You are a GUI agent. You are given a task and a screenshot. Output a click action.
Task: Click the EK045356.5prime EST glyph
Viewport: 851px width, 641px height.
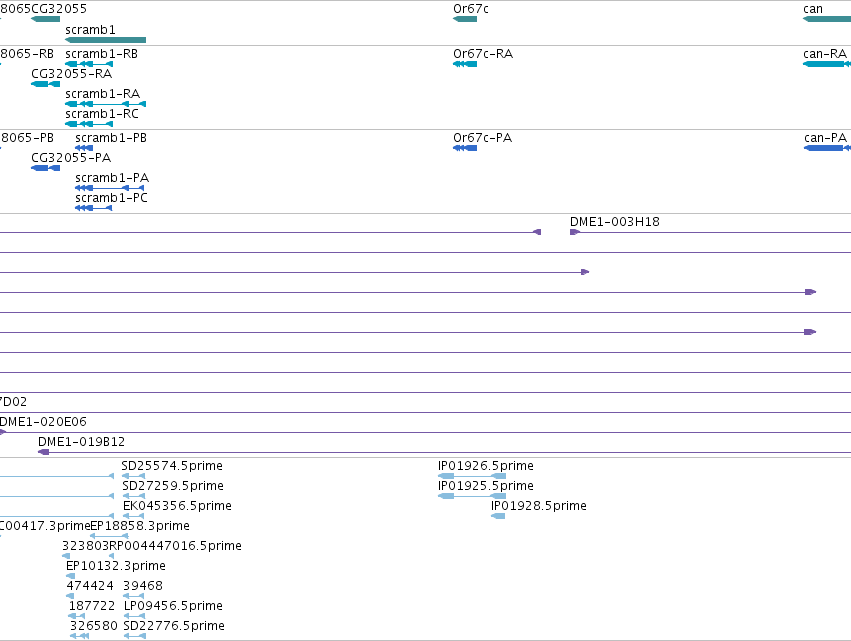[x=134, y=516]
